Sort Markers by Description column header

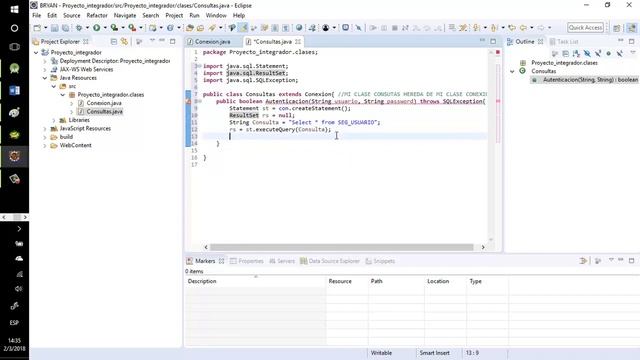pos(255,281)
